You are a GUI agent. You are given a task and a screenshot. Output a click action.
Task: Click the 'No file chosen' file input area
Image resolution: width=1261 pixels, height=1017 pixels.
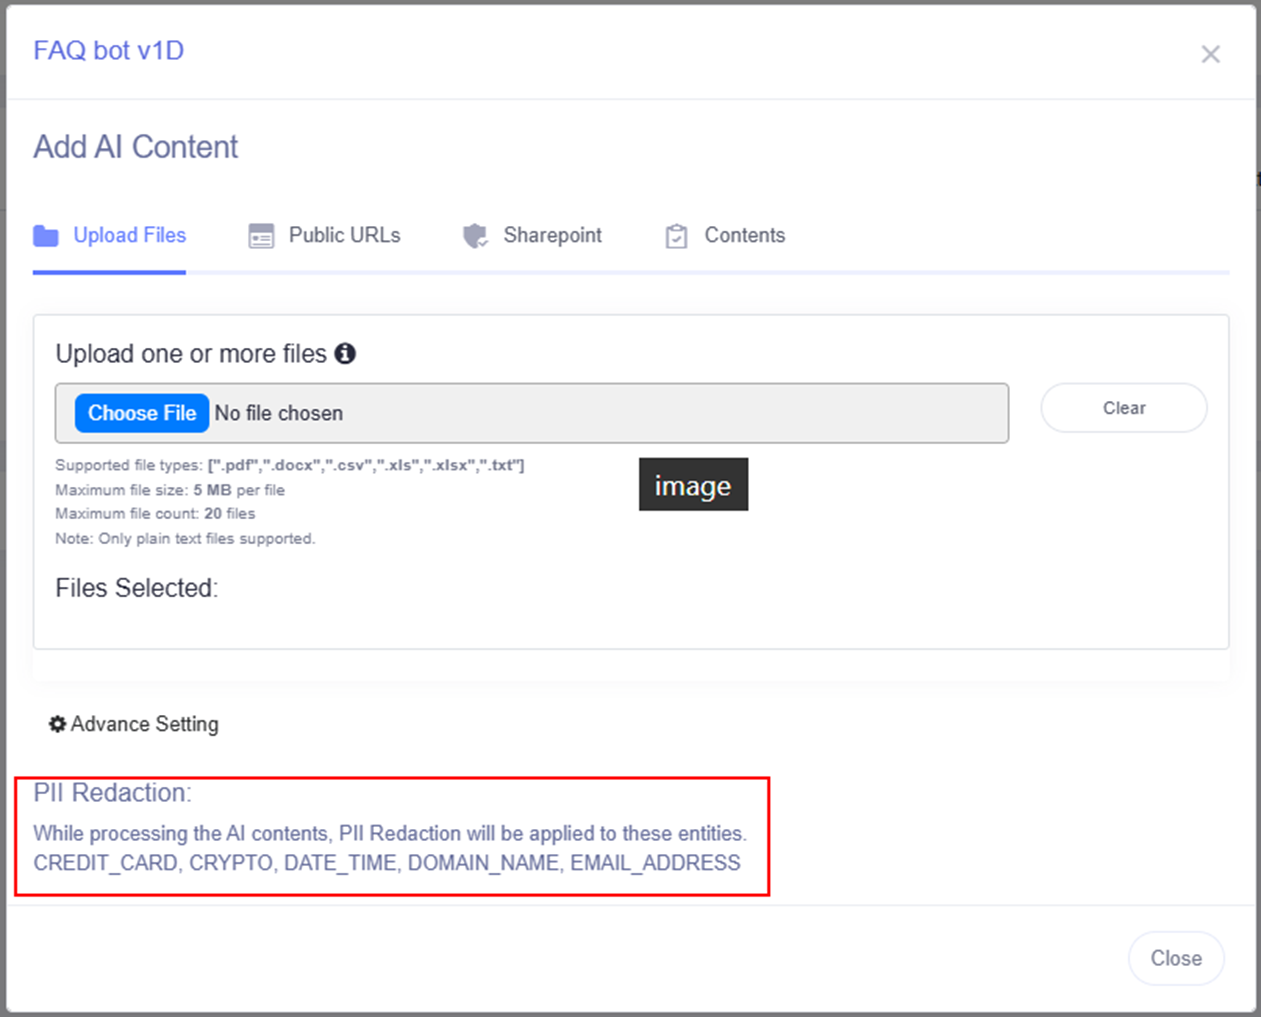point(600,413)
